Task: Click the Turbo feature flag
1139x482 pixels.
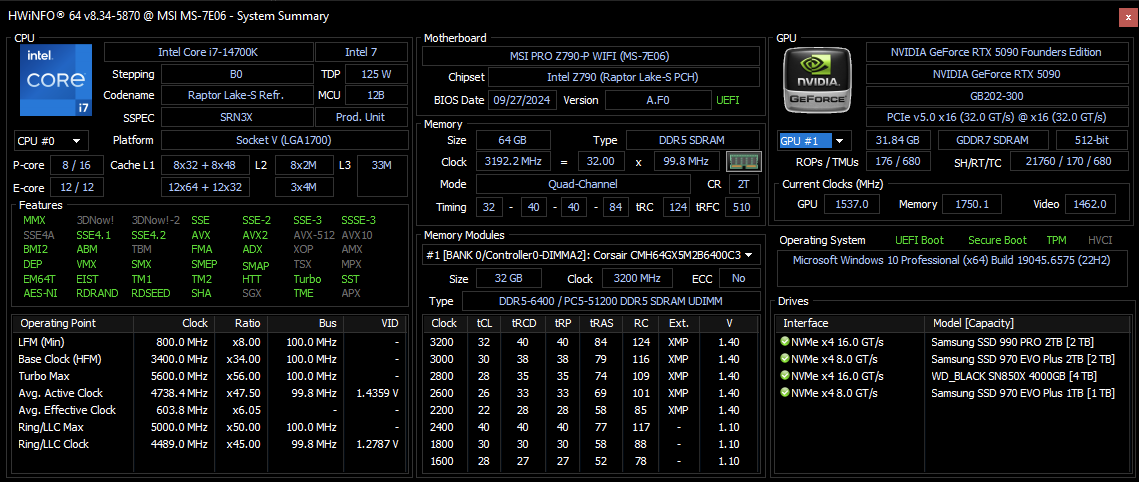Action: (307, 279)
